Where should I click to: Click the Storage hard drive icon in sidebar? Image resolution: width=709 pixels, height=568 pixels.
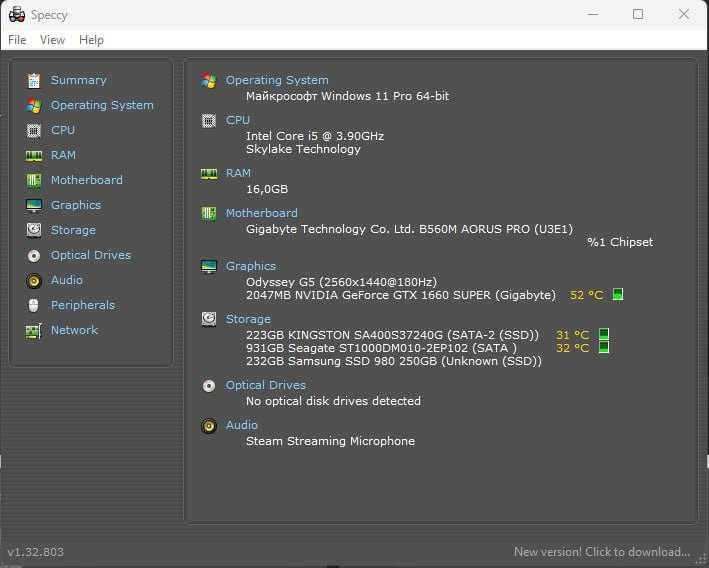34,230
